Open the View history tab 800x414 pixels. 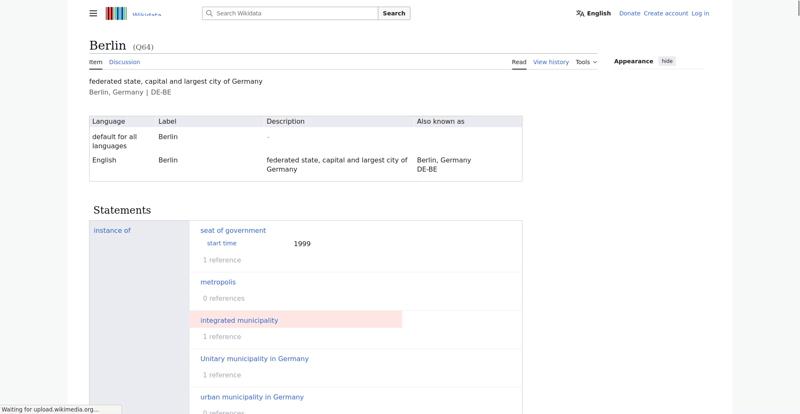click(x=550, y=62)
